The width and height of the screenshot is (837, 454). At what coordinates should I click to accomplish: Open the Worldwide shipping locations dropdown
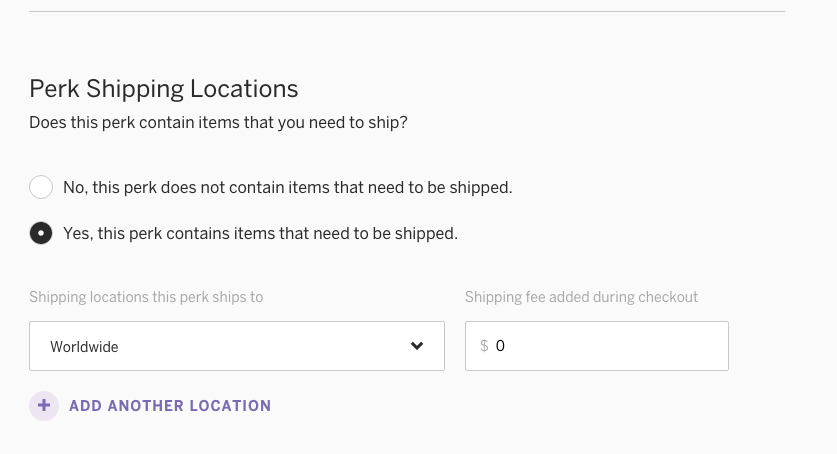click(237, 346)
